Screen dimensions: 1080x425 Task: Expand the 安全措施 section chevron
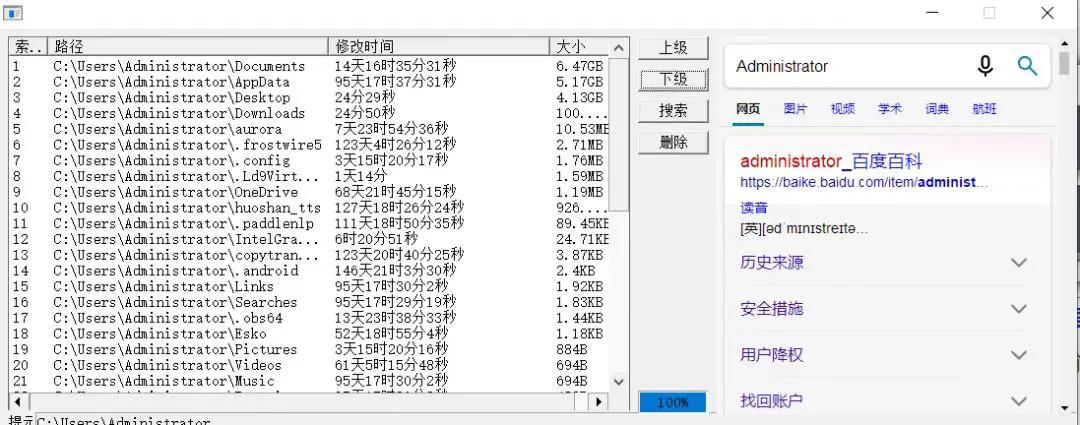click(1019, 309)
